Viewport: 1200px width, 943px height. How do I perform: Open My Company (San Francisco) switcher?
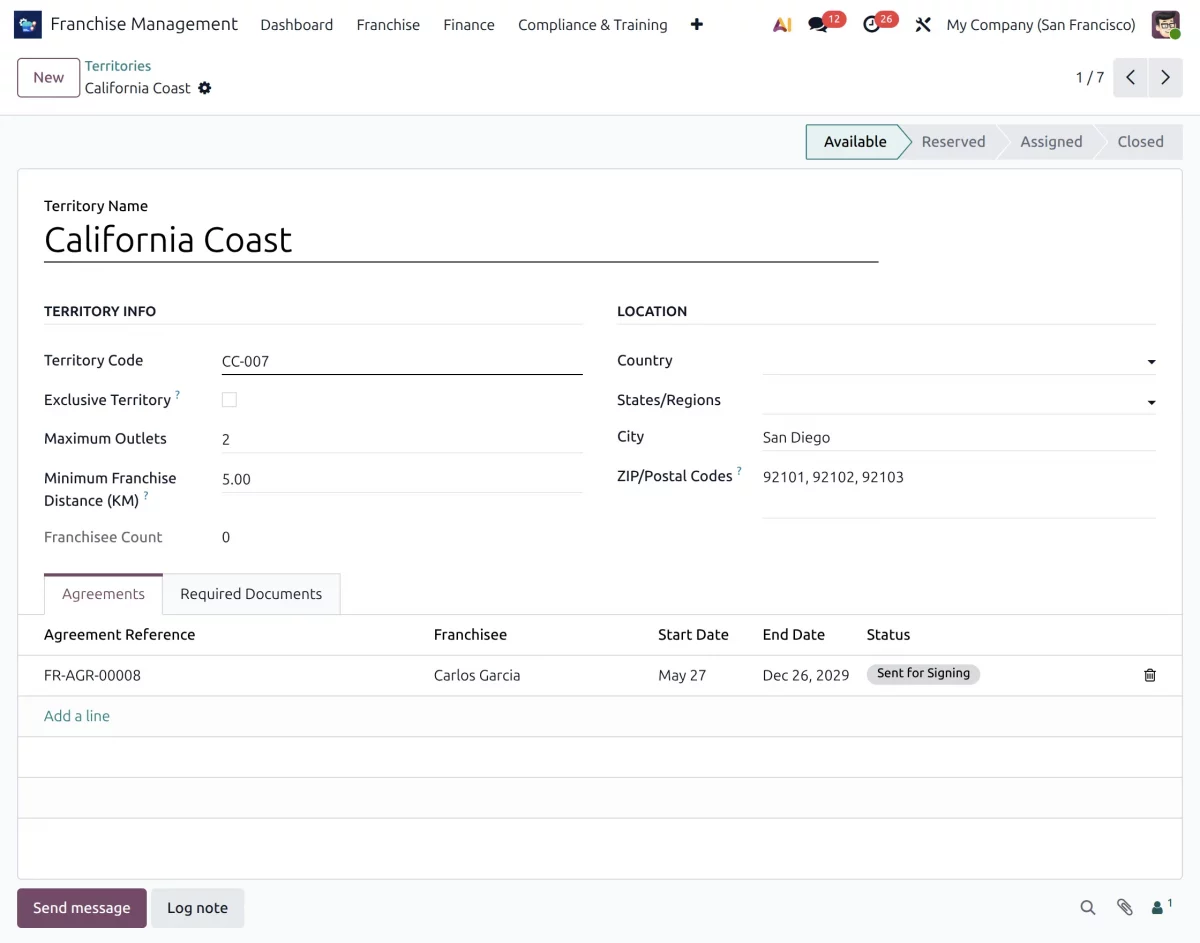pyautogui.click(x=1041, y=25)
